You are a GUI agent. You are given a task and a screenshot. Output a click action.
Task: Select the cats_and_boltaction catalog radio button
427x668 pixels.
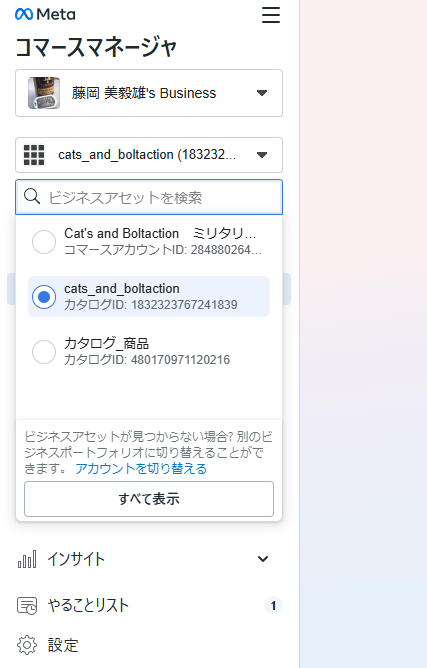44,297
